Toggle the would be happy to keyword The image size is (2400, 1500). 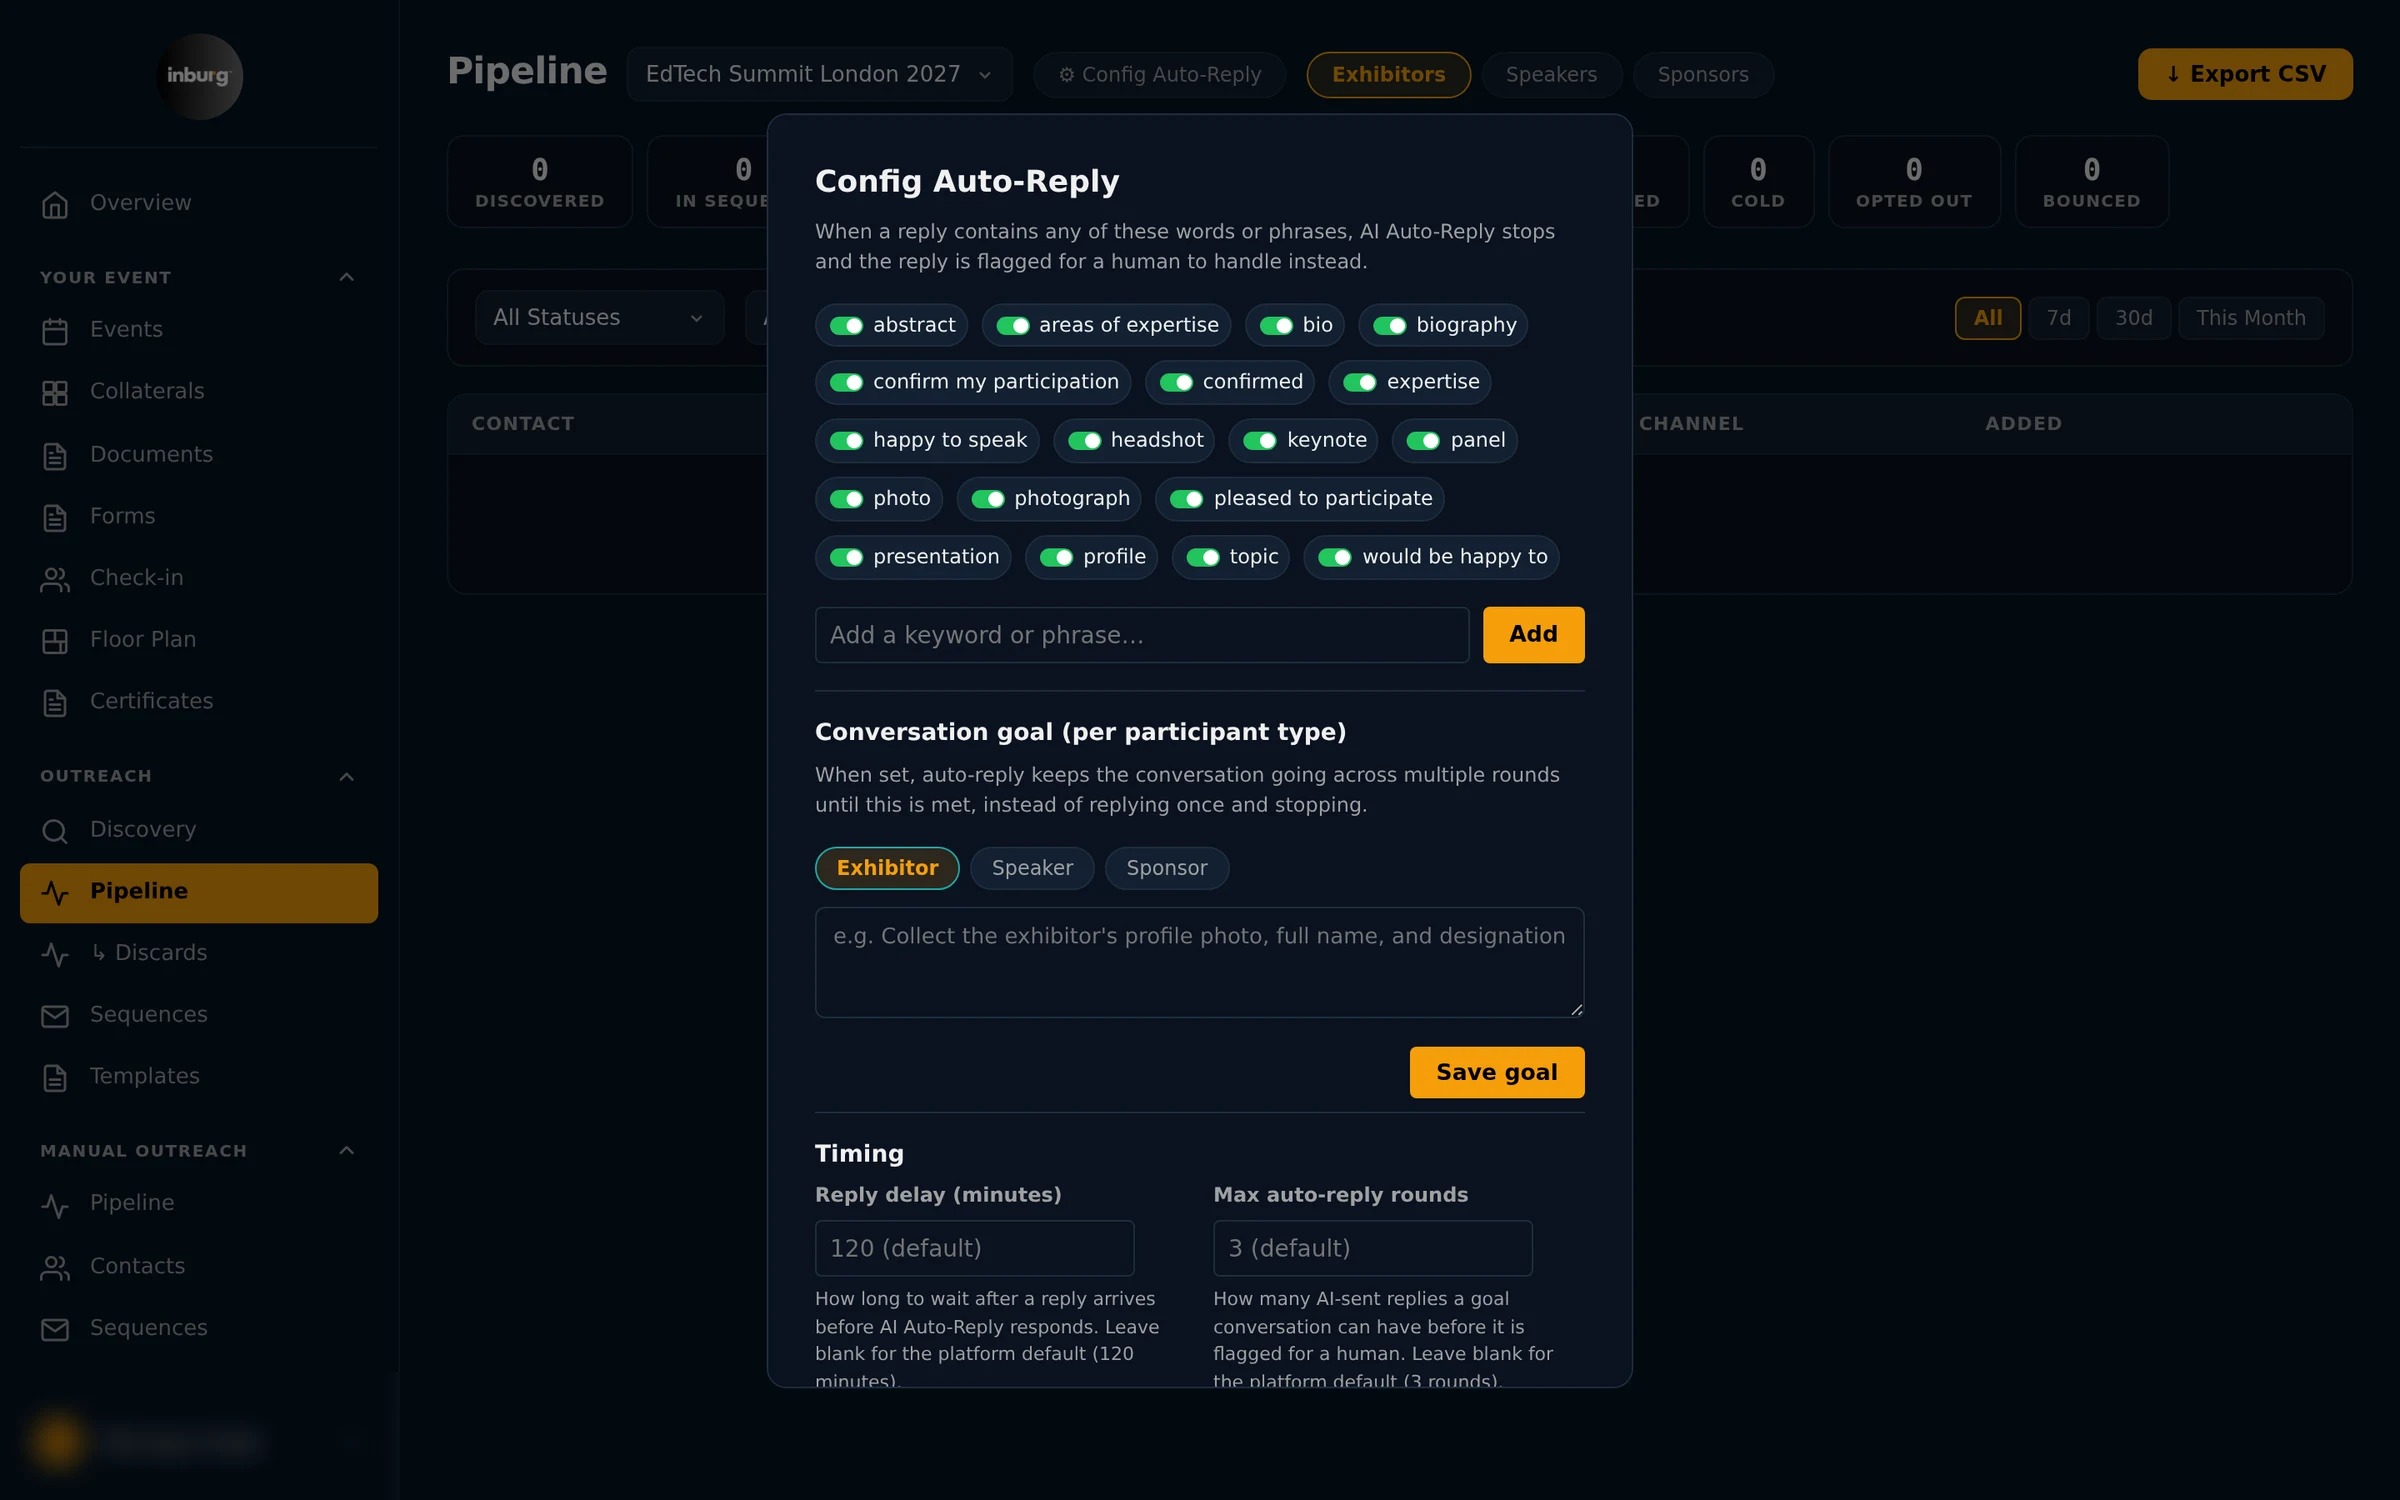[1335, 558]
